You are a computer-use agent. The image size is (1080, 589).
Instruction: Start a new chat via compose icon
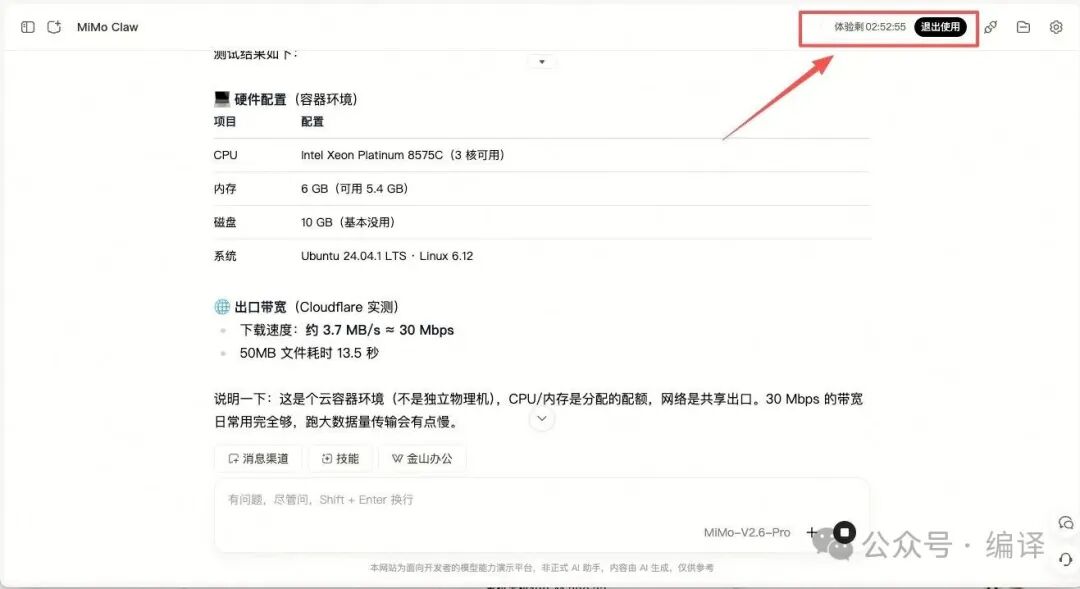tap(54, 27)
